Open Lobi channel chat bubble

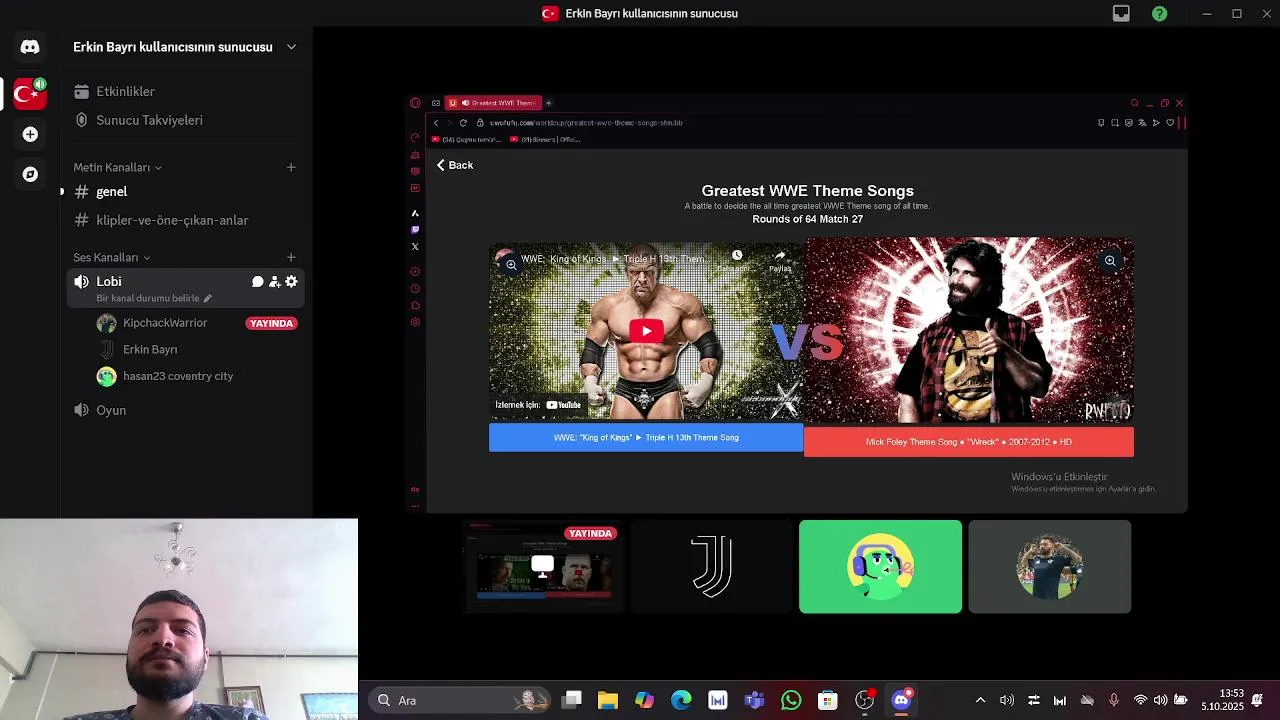257,282
